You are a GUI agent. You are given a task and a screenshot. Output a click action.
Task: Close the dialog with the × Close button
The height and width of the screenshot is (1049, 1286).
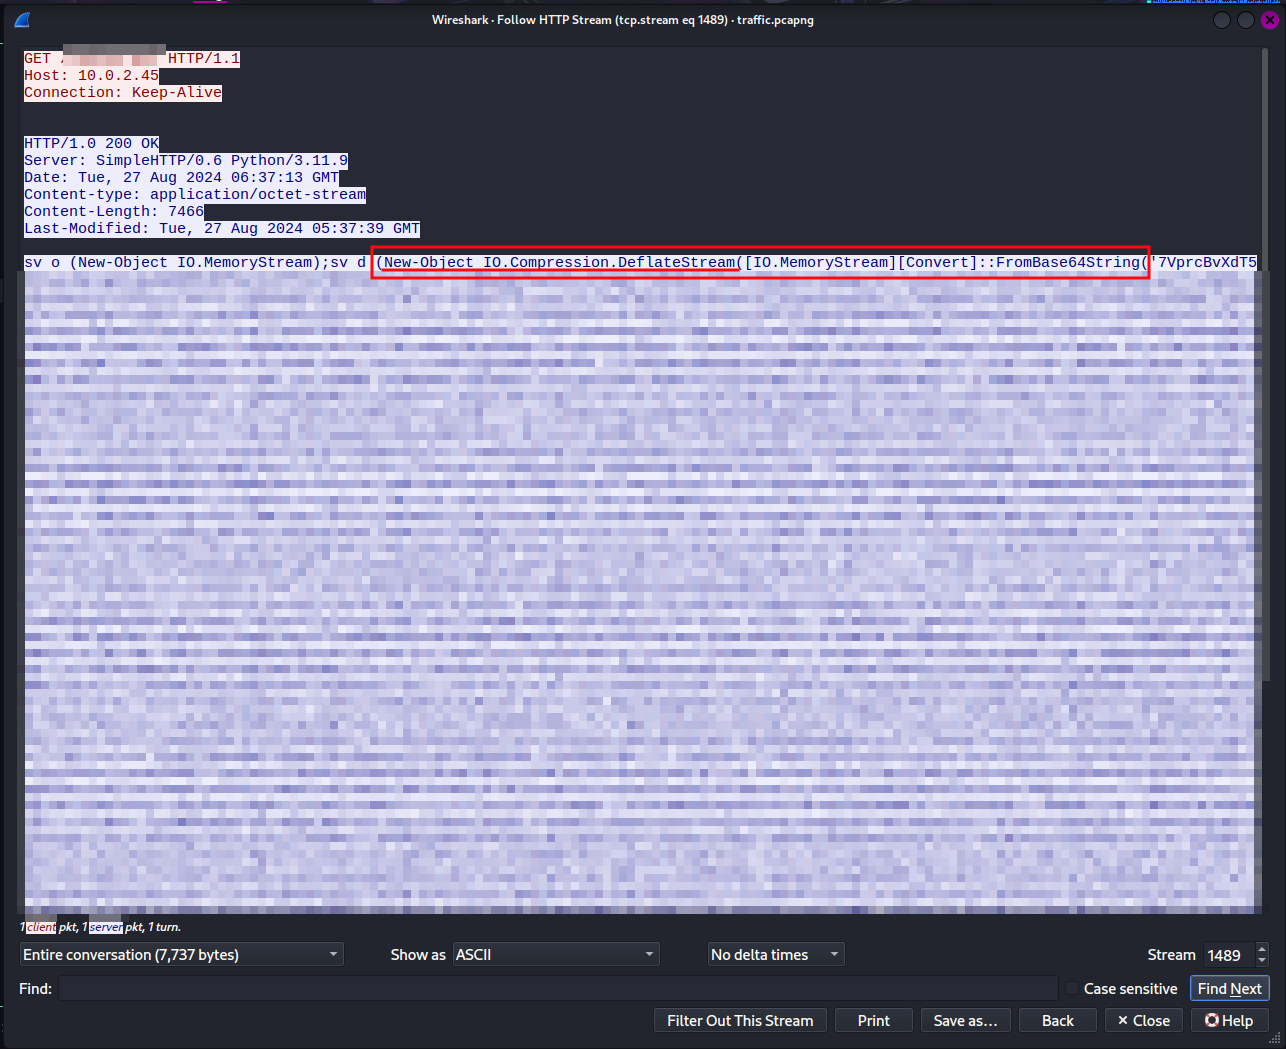1143,1020
